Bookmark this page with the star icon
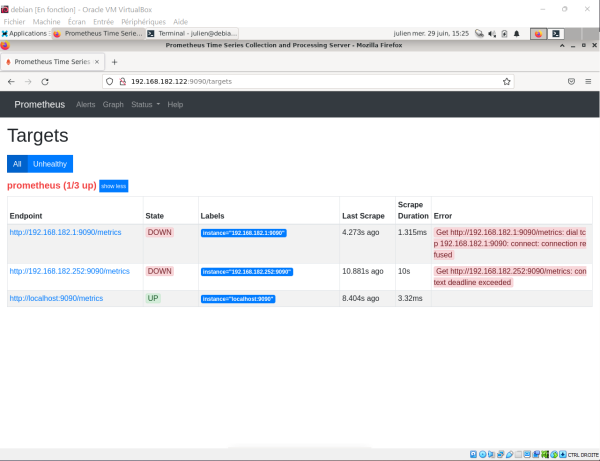The height and width of the screenshot is (461, 600). point(507,81)
